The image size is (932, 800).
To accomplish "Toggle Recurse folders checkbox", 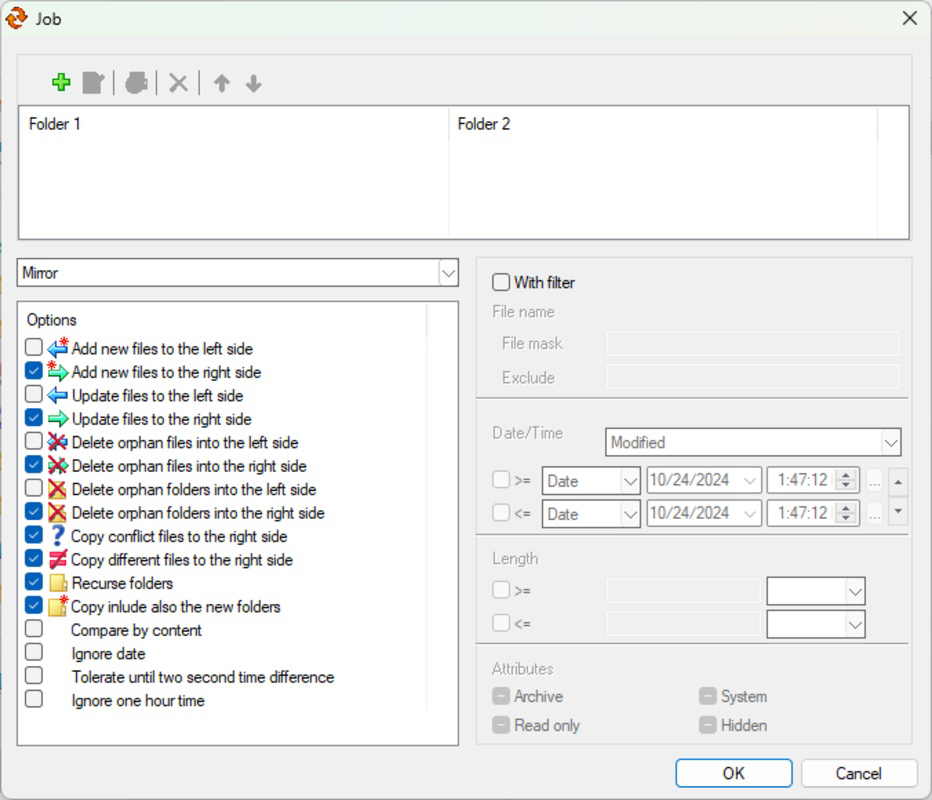I will click(x=34, y=582).
